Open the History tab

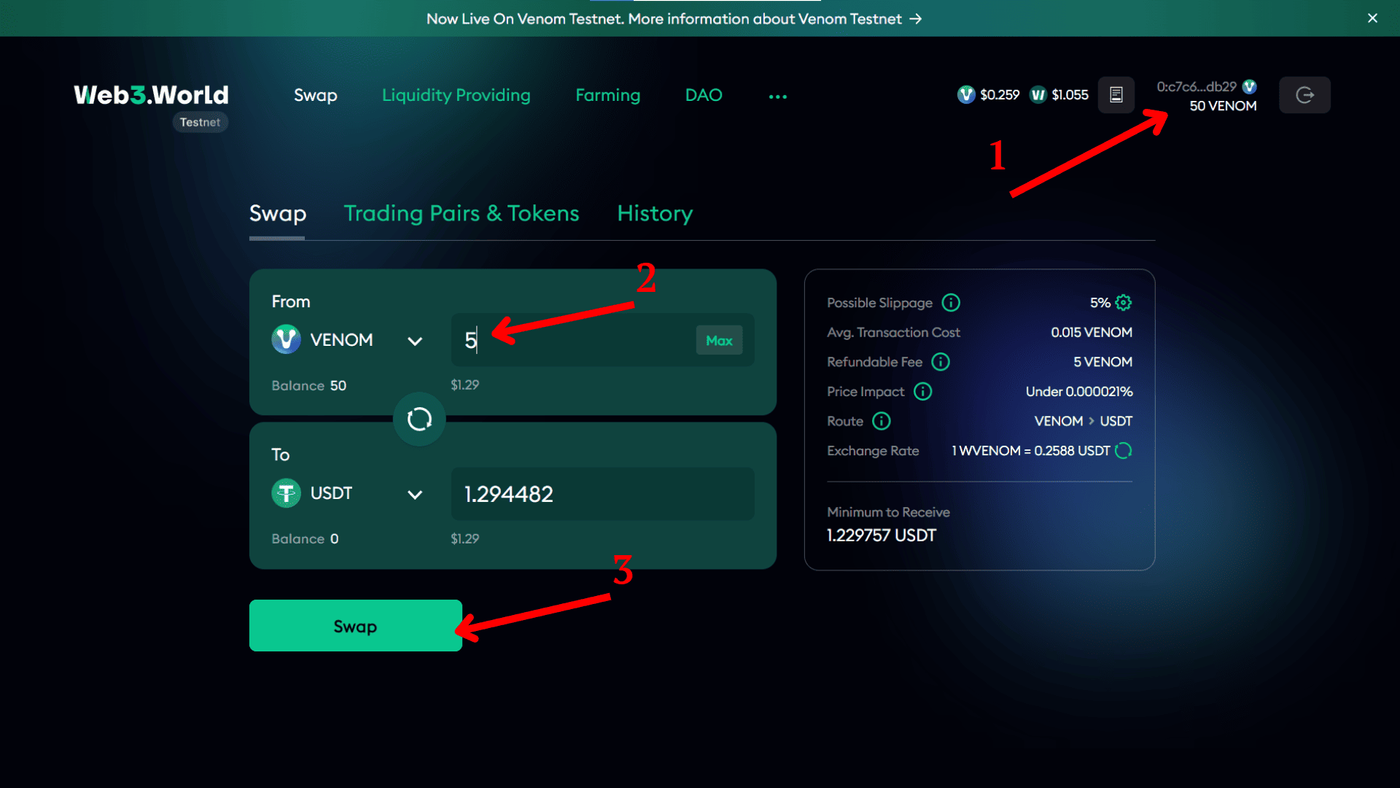pyautogui.click(x=654, y=213)
